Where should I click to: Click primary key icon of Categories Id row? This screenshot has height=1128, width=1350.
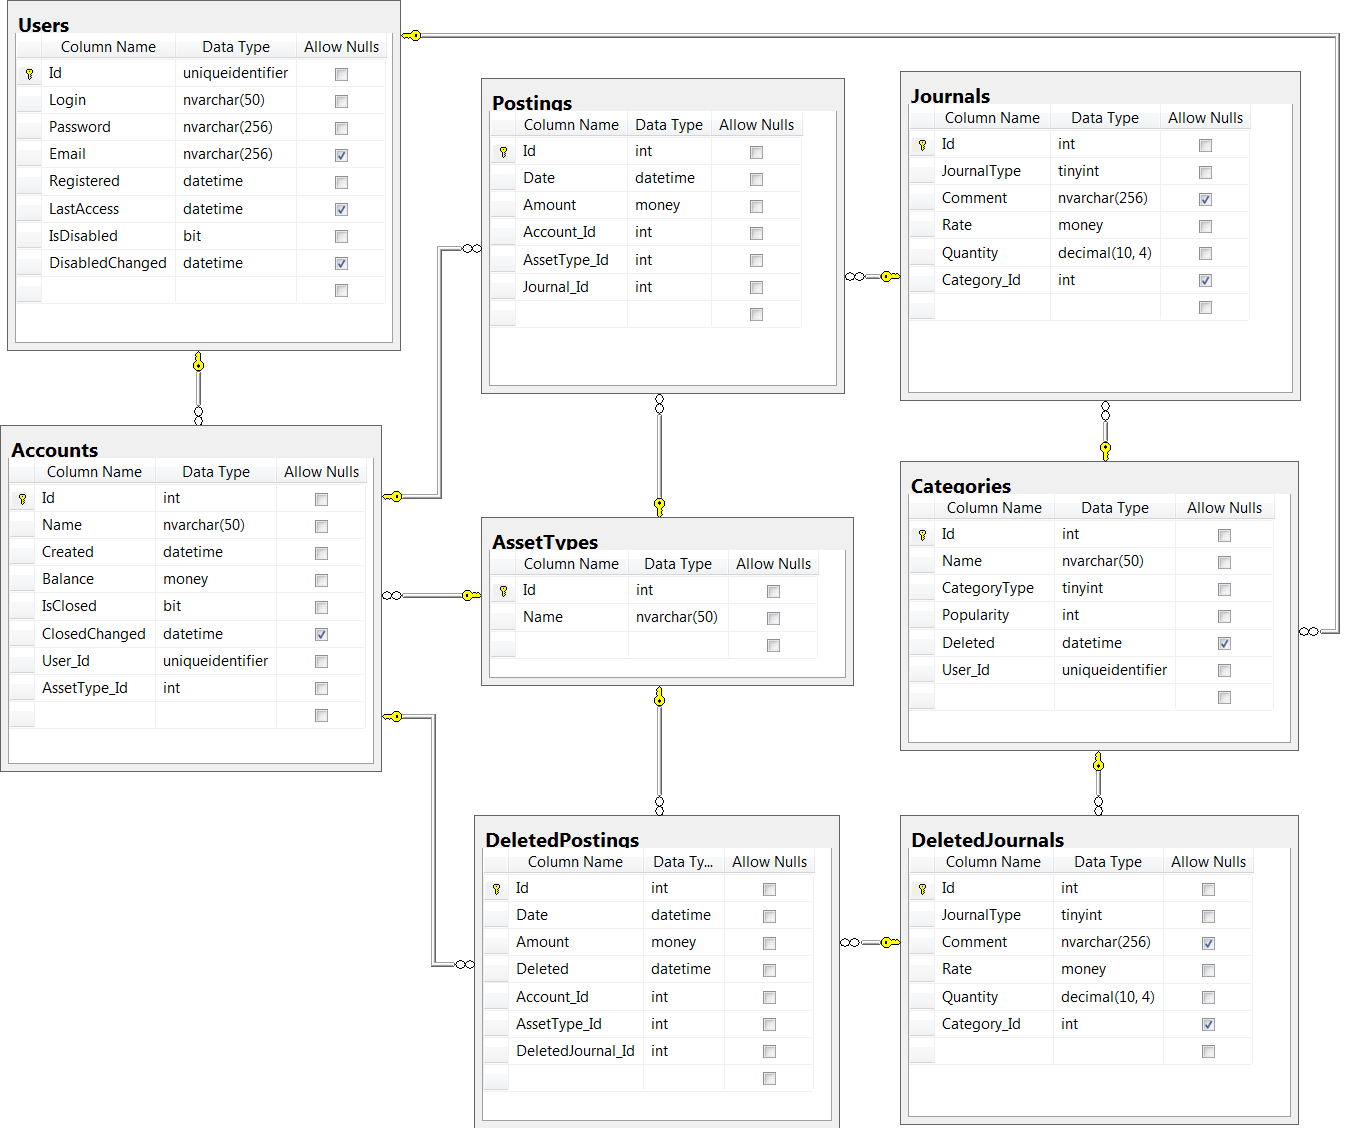(x=922, y=535)
